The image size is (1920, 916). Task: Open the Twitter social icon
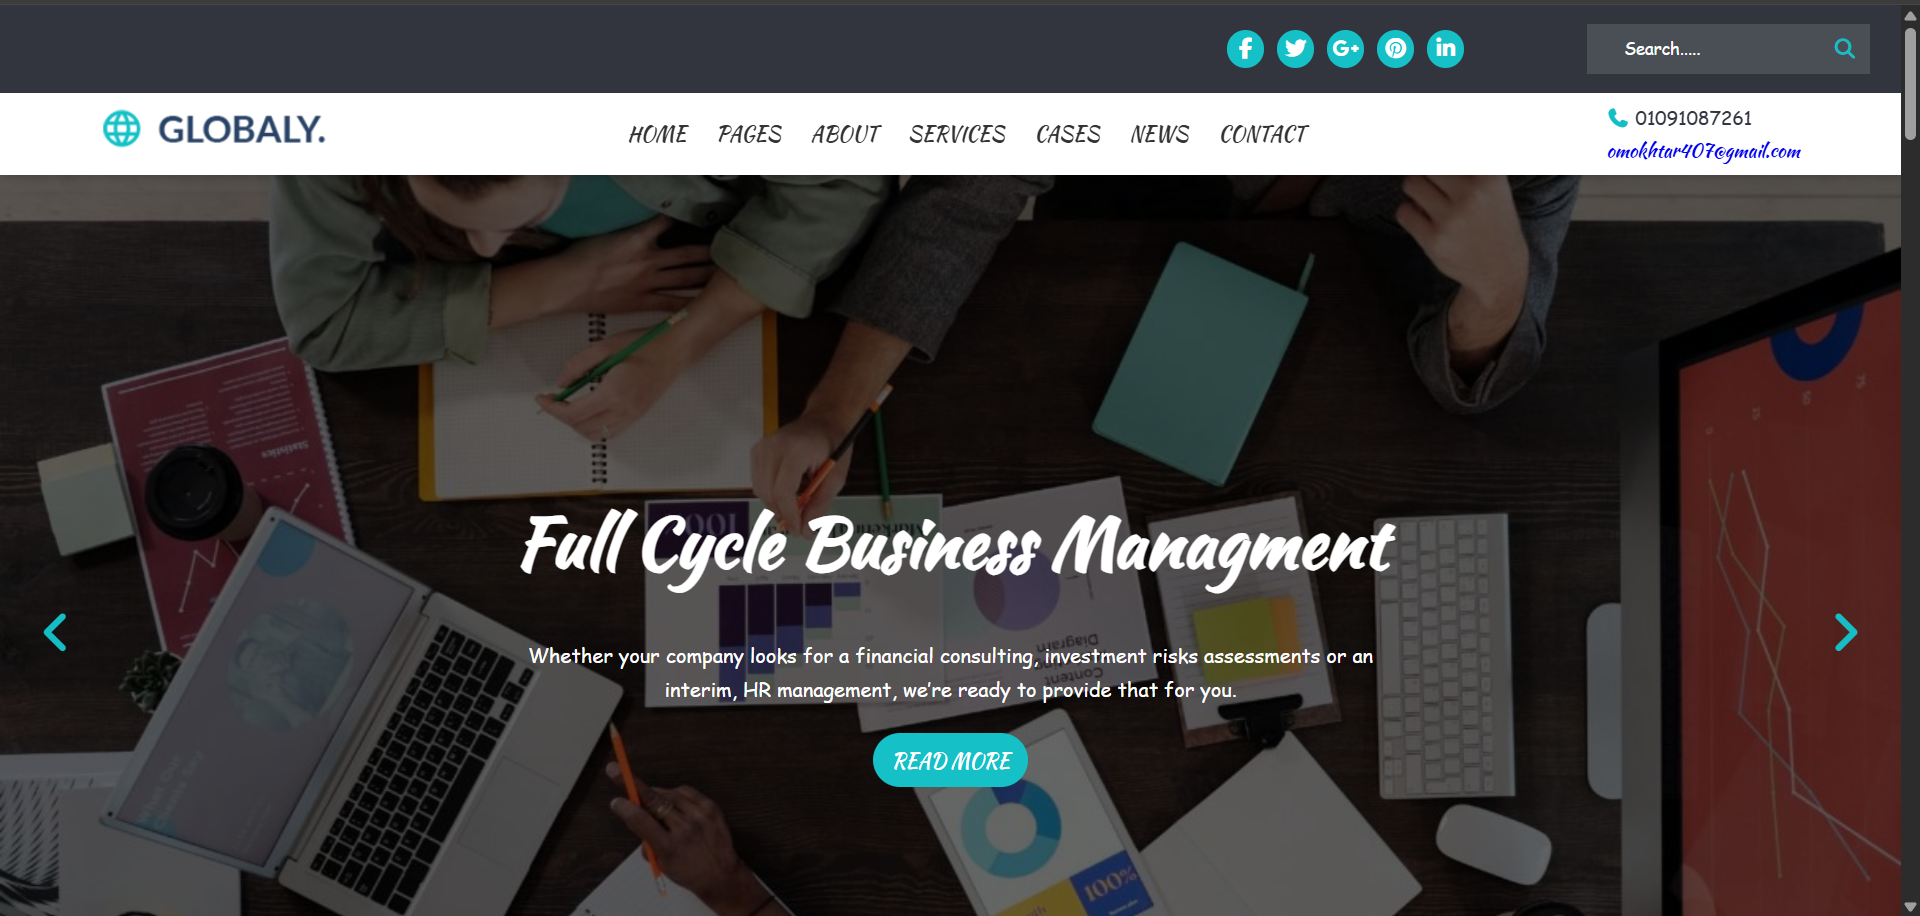(1295, 49)
